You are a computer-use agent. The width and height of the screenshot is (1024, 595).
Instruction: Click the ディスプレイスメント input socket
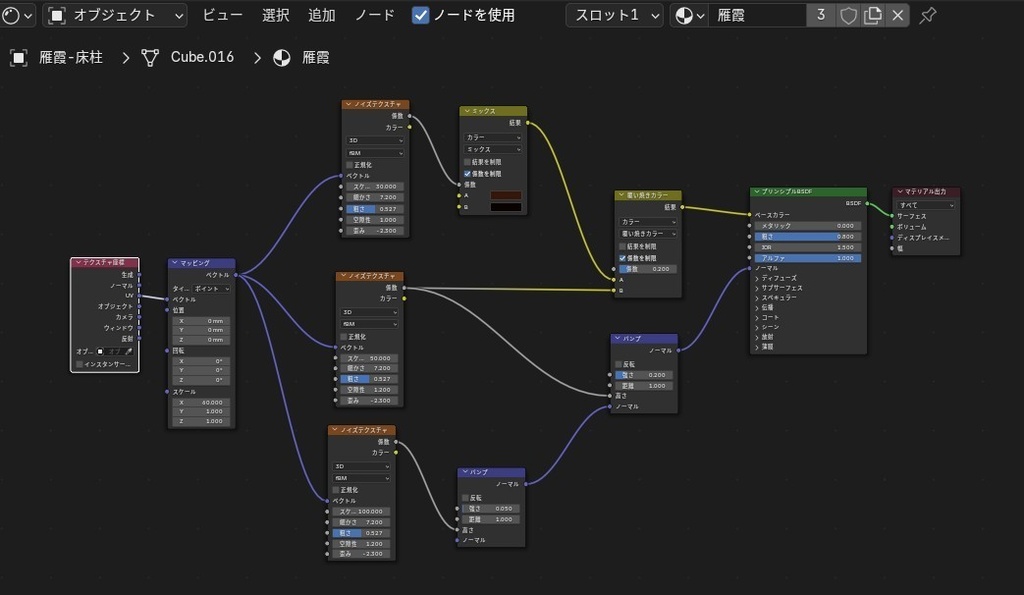pyautogui.click(x=892, y=238)
